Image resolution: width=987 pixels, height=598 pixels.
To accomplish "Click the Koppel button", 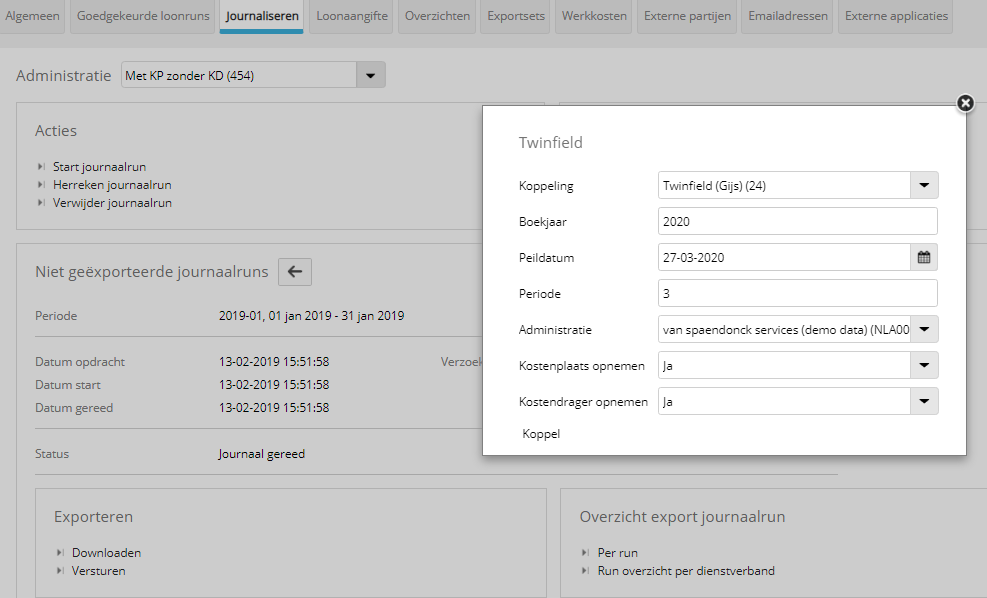I will click(541, 434).
